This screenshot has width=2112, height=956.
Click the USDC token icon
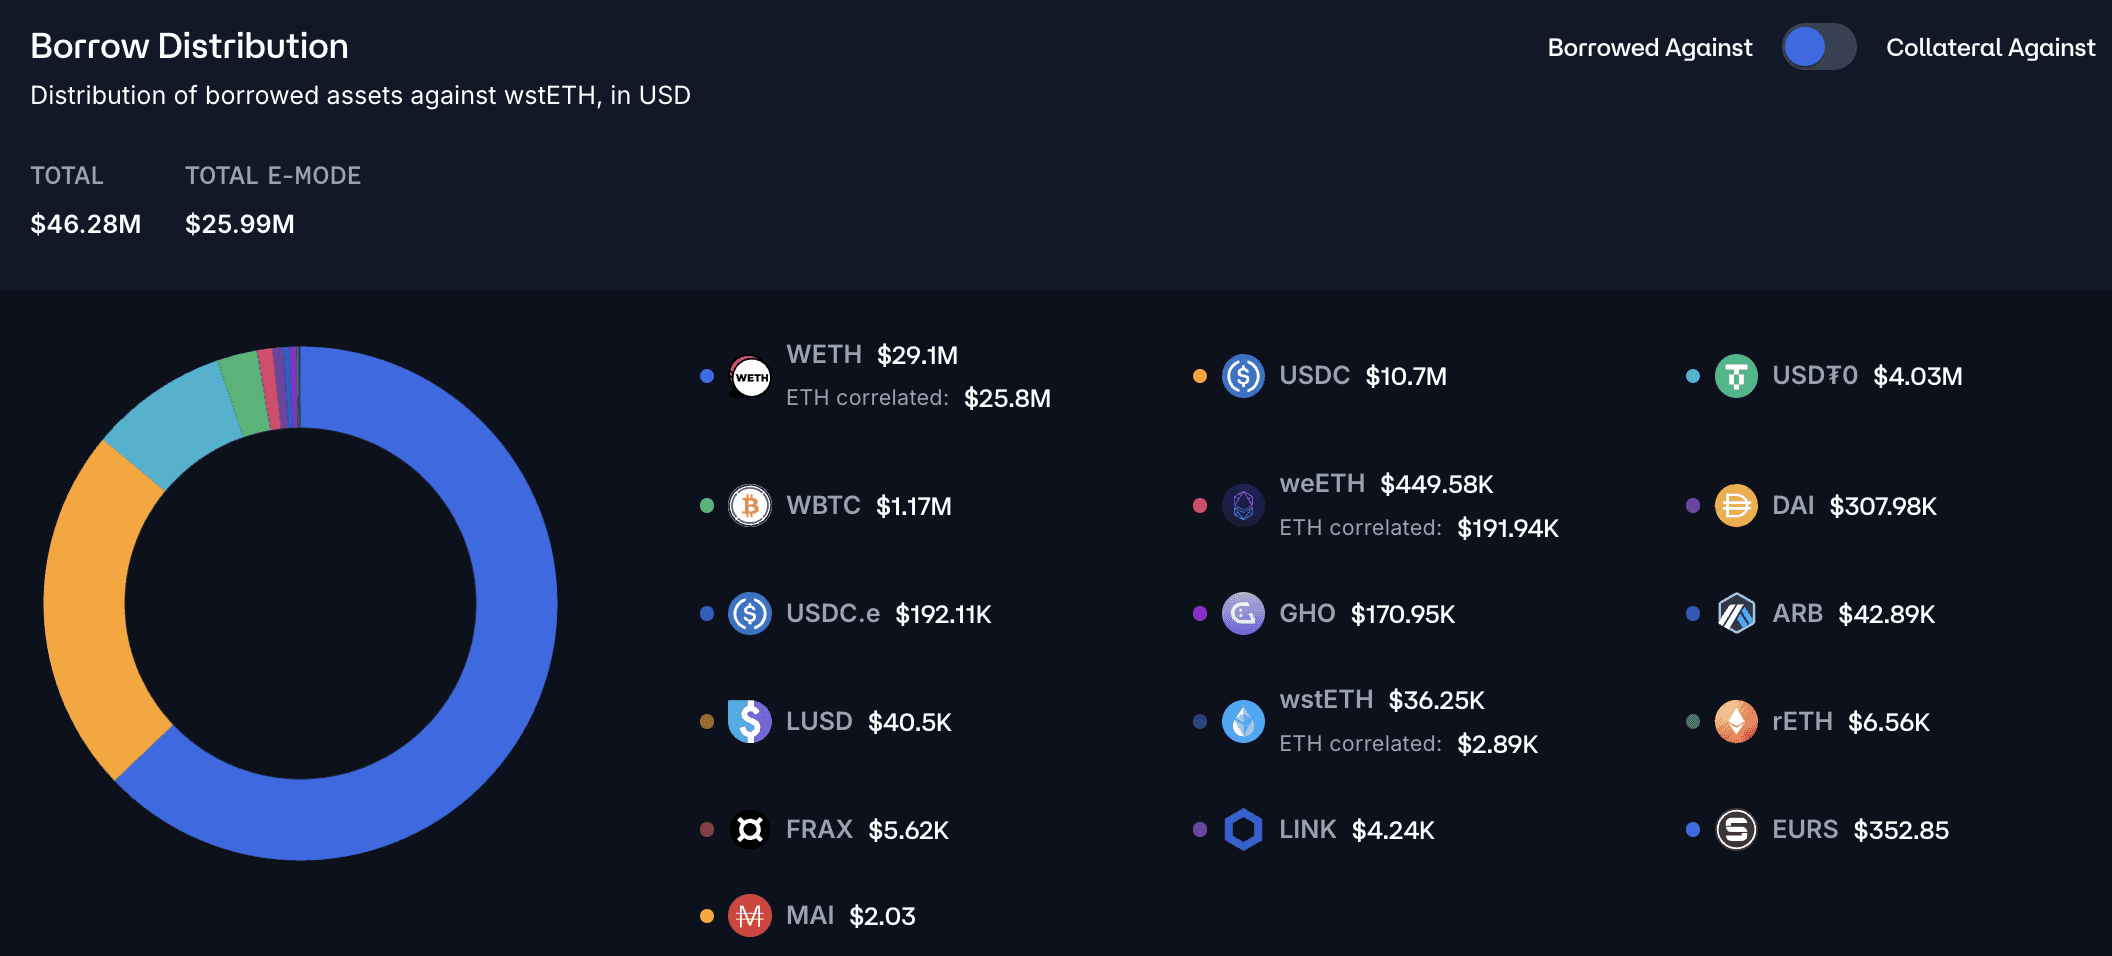click(1243, 377)
